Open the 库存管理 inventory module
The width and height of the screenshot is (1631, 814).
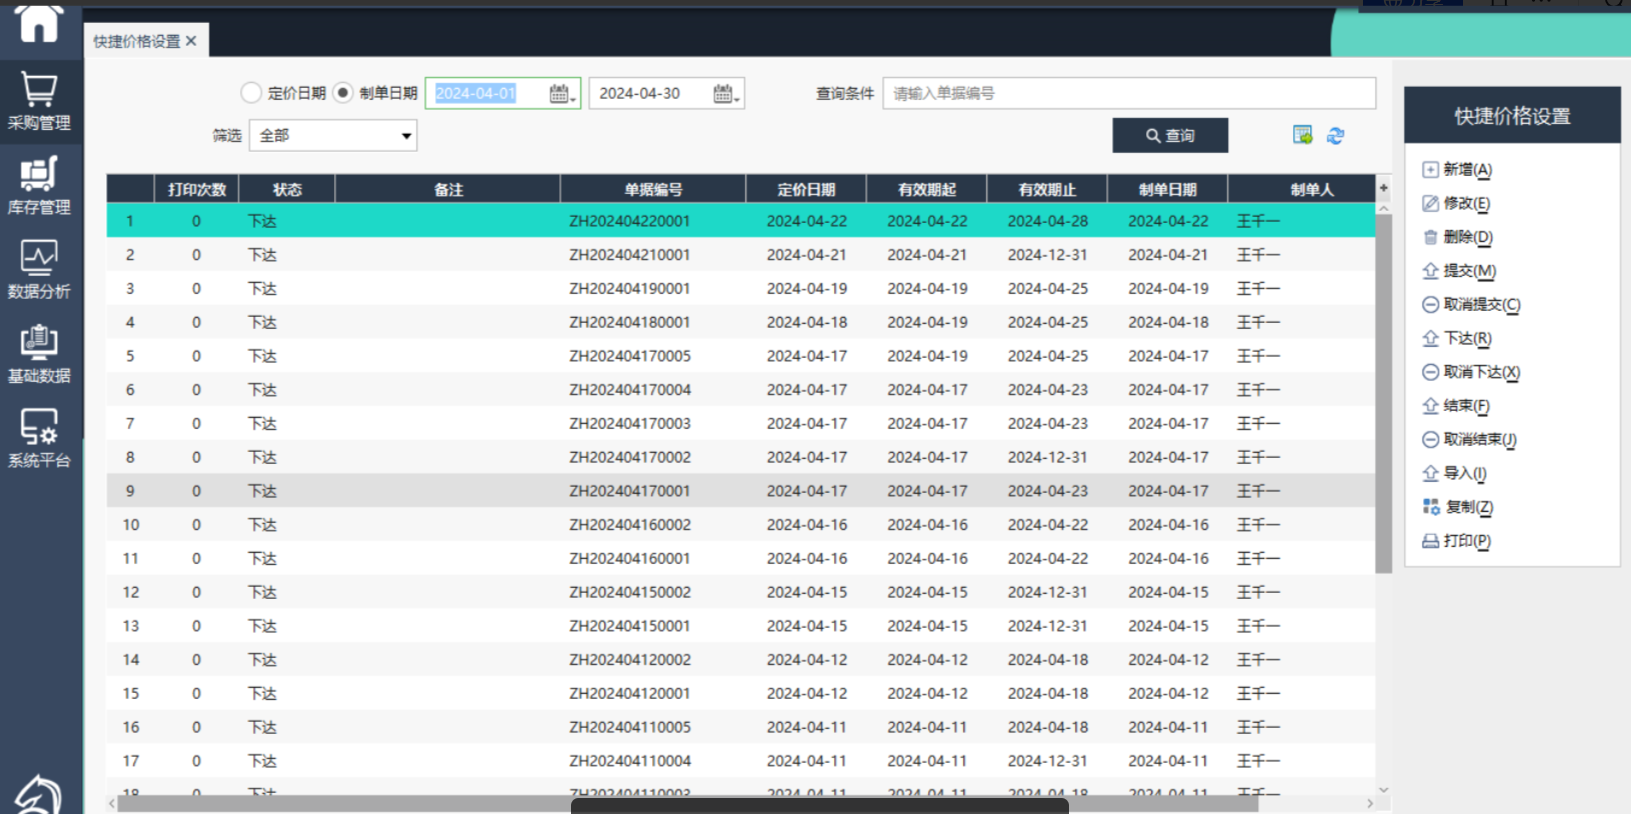click(x=39, y=186)
